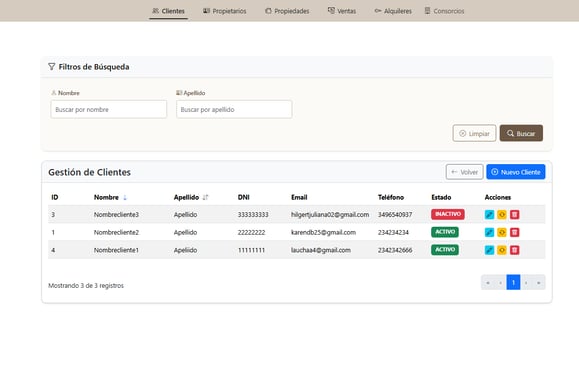
Task: Delete client Nombrecliente2 using red trash icon
Action: [x=514, y=232]
